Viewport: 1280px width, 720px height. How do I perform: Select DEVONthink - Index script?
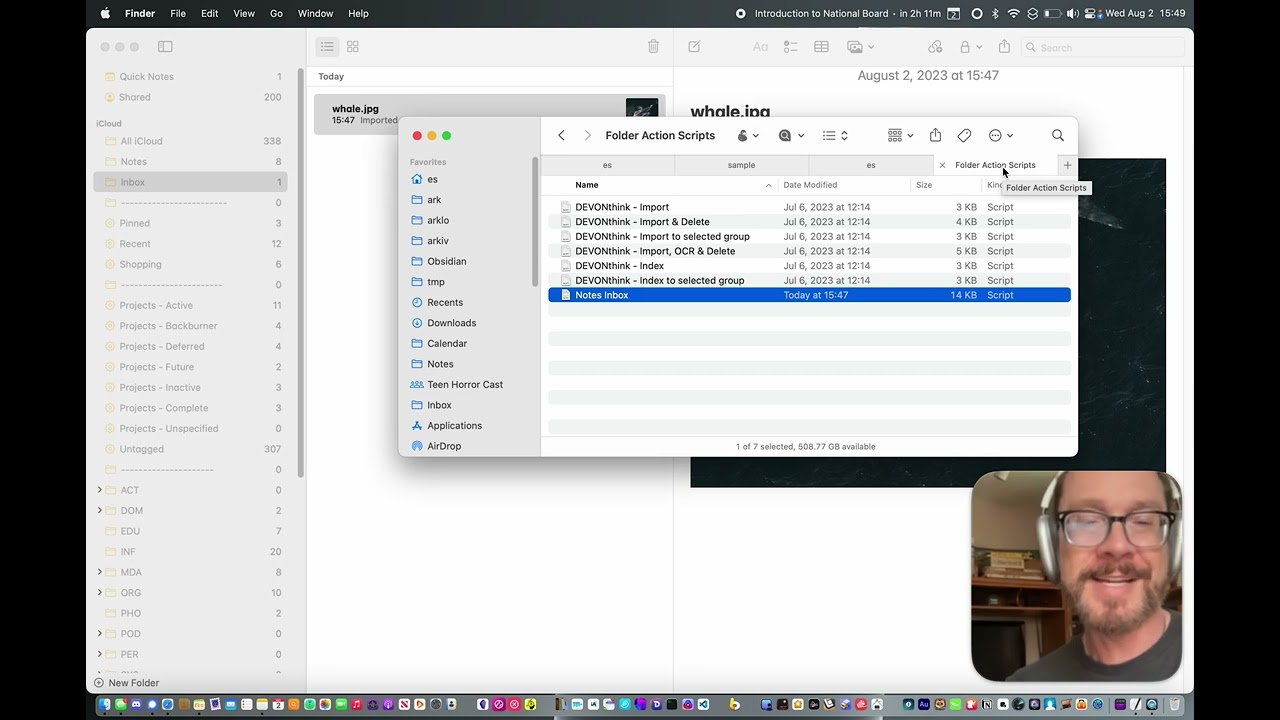click(809, 266)
